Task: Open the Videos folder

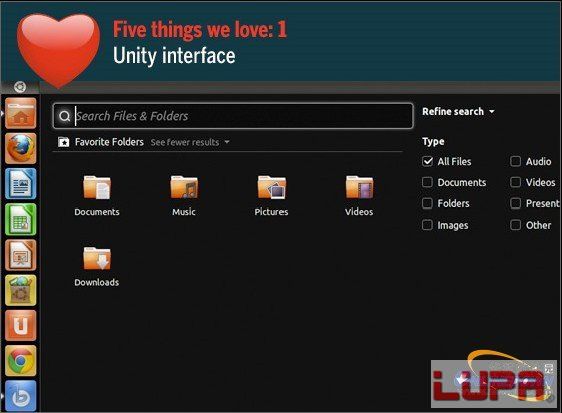Action: click(359, 196)
